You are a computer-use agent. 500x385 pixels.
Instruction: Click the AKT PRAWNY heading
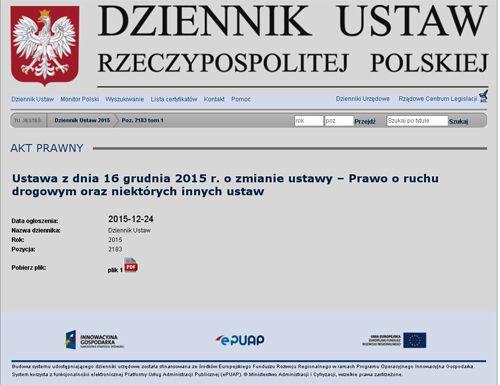[x=47, y=148]
